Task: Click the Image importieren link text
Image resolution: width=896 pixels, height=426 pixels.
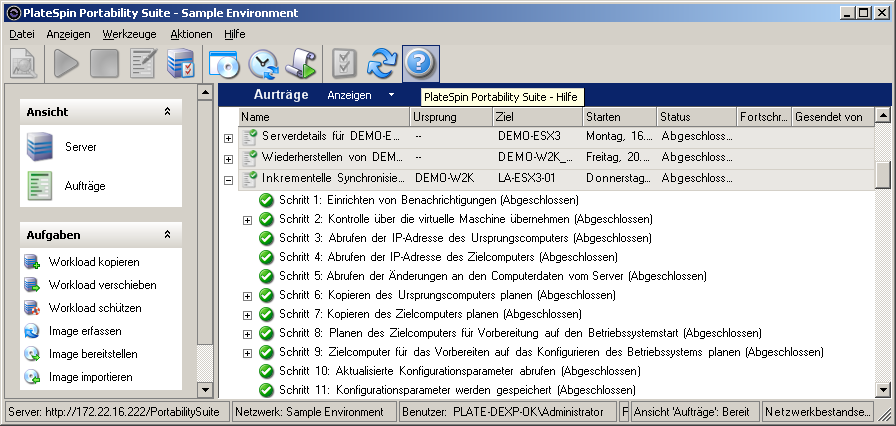Action: click(91, 377)
